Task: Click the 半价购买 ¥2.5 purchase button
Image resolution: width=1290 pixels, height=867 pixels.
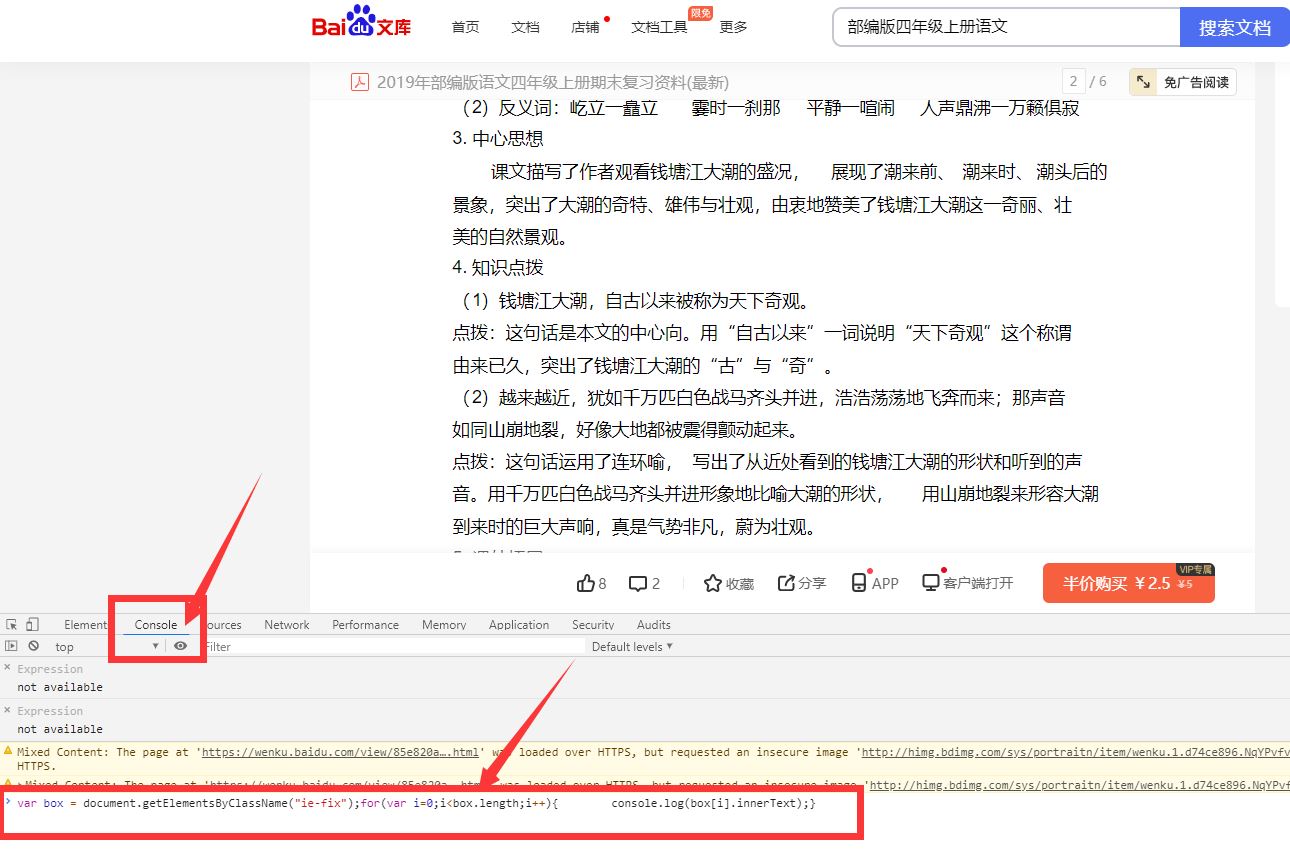Action: point(1128,582)
